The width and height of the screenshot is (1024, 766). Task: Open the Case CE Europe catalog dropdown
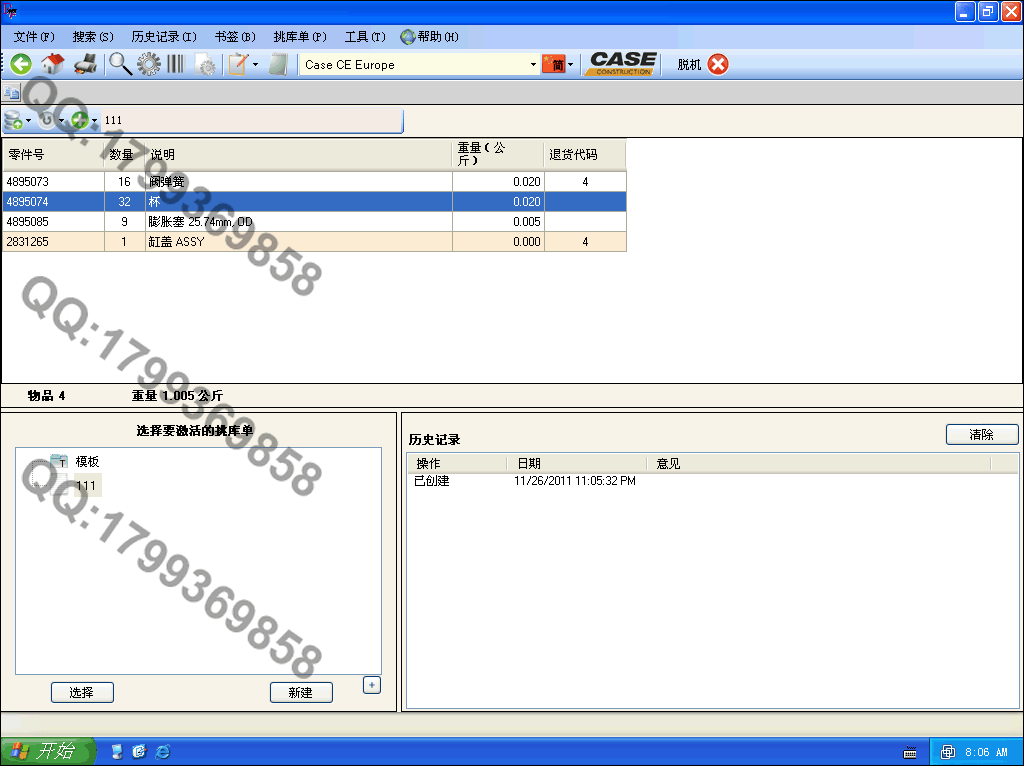tap(533, 65)
